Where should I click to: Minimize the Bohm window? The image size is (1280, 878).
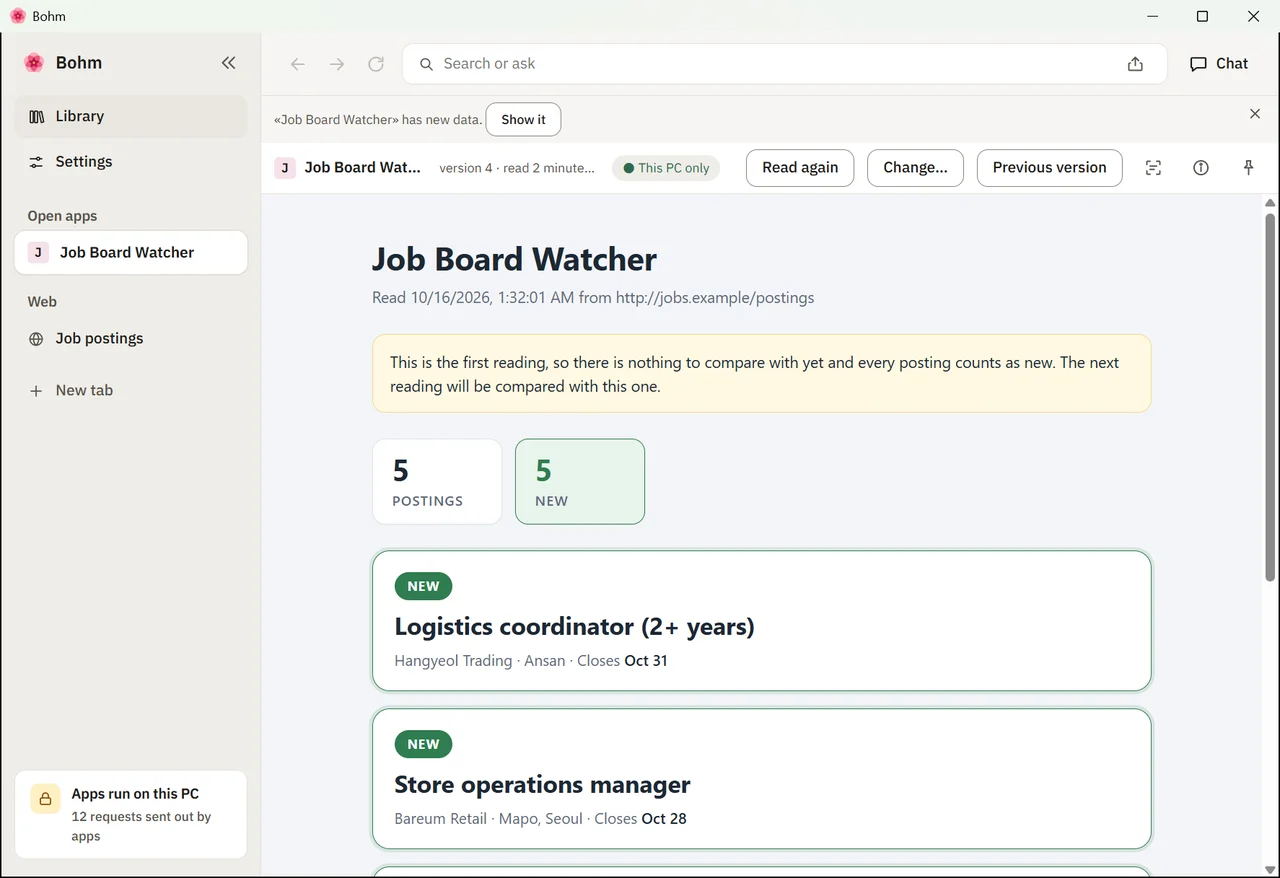click(x=1152, y=16)
